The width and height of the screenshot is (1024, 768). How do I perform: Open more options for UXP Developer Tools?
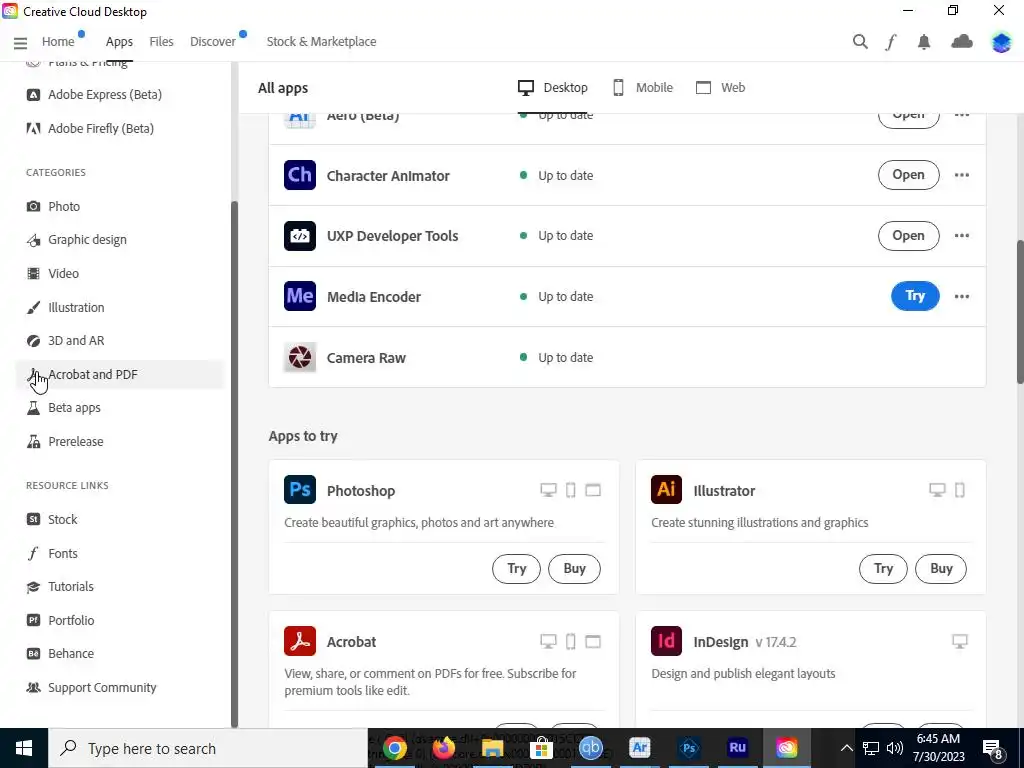click(x=961, y=236)
